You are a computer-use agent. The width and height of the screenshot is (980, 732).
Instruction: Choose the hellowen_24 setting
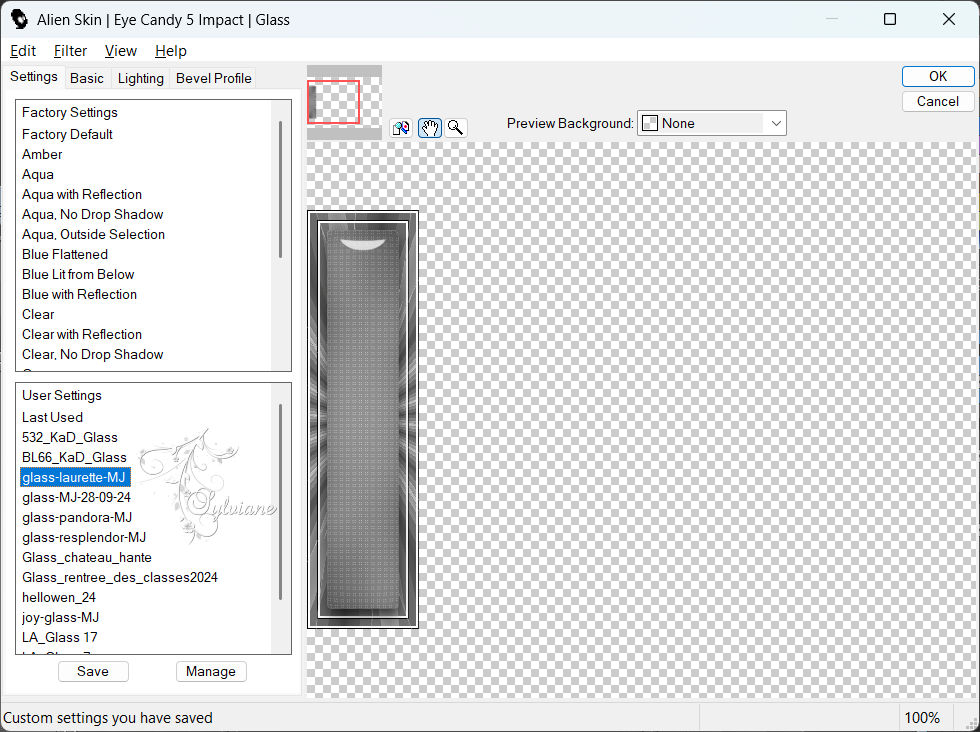59,598
